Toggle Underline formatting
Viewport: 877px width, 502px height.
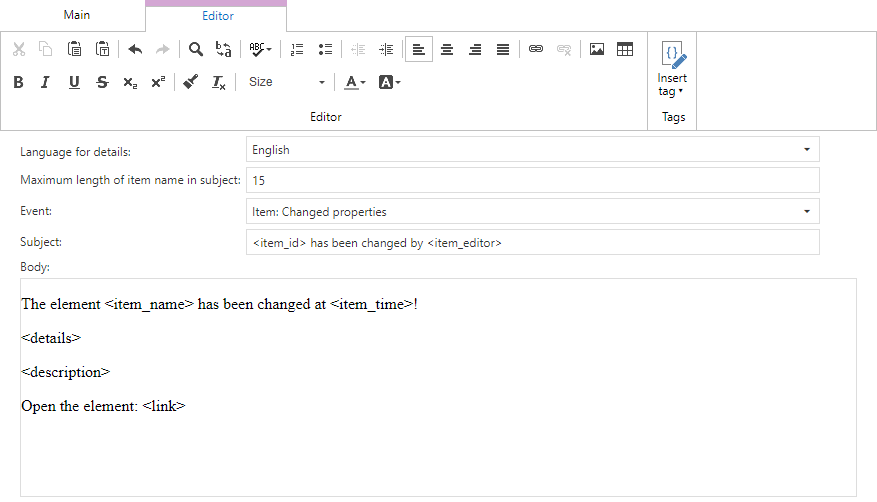point(74,82)
